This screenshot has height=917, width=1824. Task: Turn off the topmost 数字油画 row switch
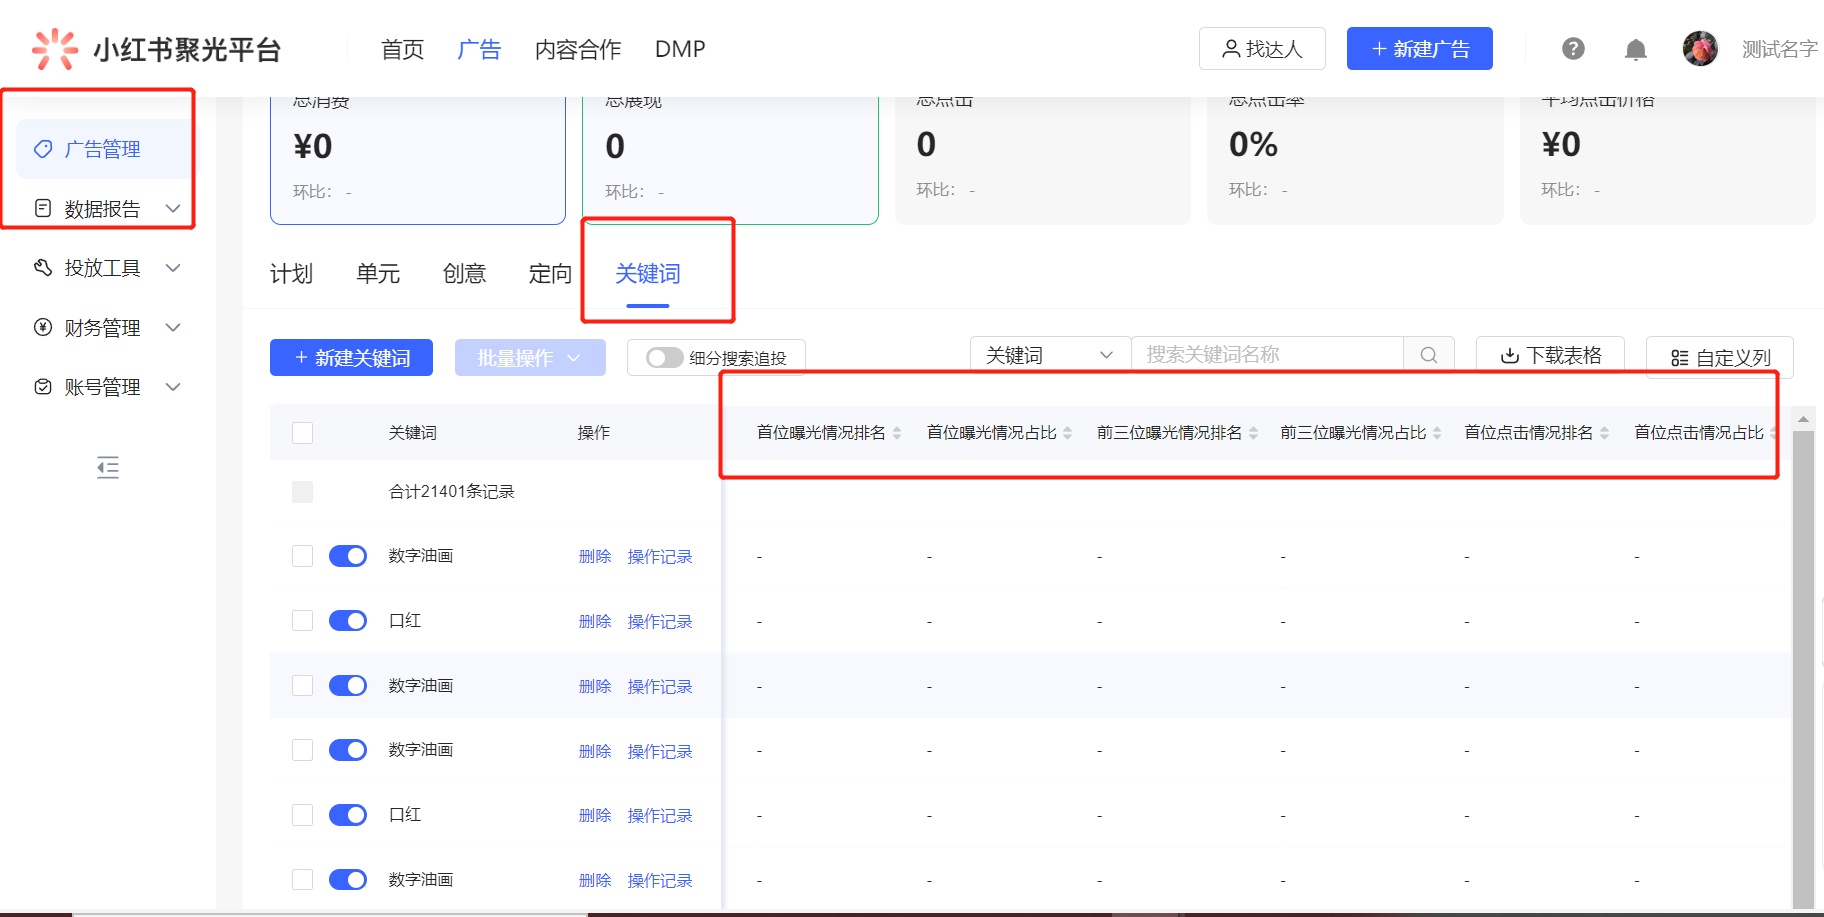point(348,556)
